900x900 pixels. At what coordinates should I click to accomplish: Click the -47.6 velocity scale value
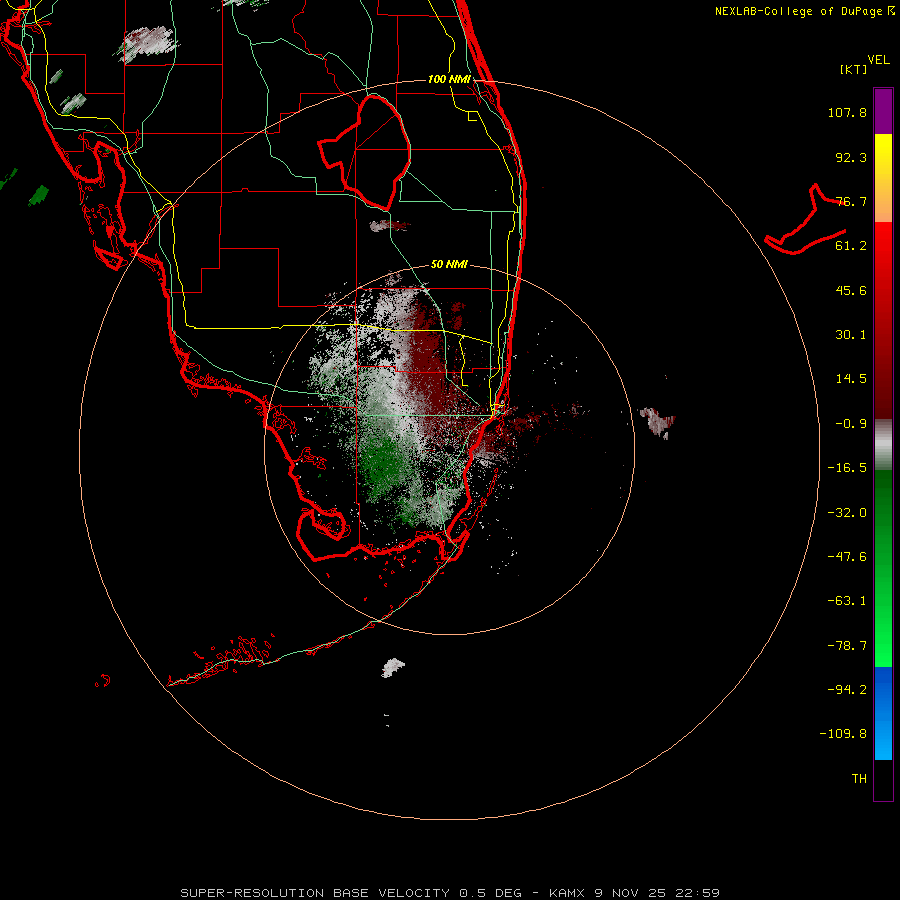847,557
